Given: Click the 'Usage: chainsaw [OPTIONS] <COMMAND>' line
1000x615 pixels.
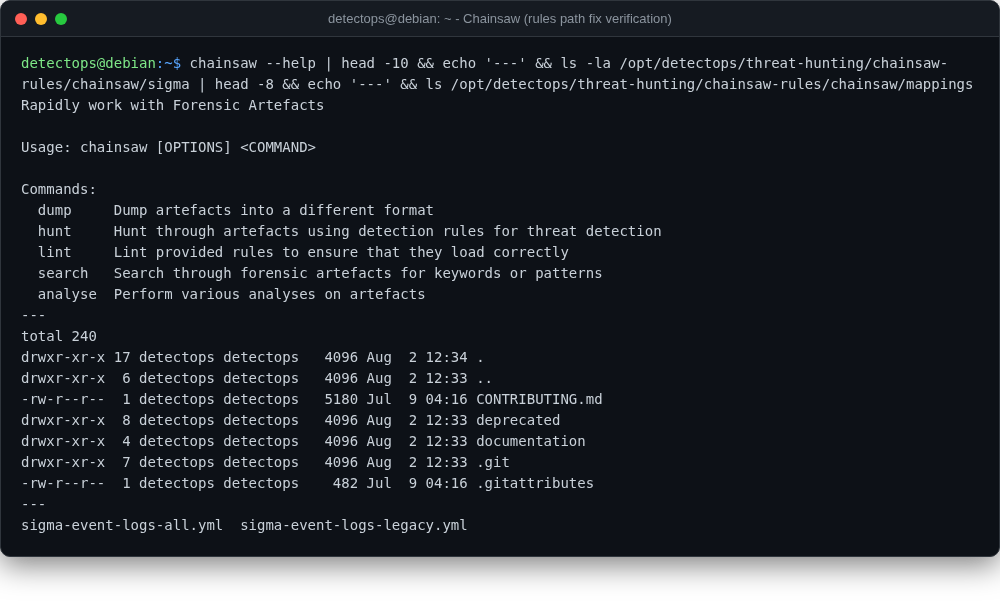Looking at the screenshot, I should coord(168,147).
